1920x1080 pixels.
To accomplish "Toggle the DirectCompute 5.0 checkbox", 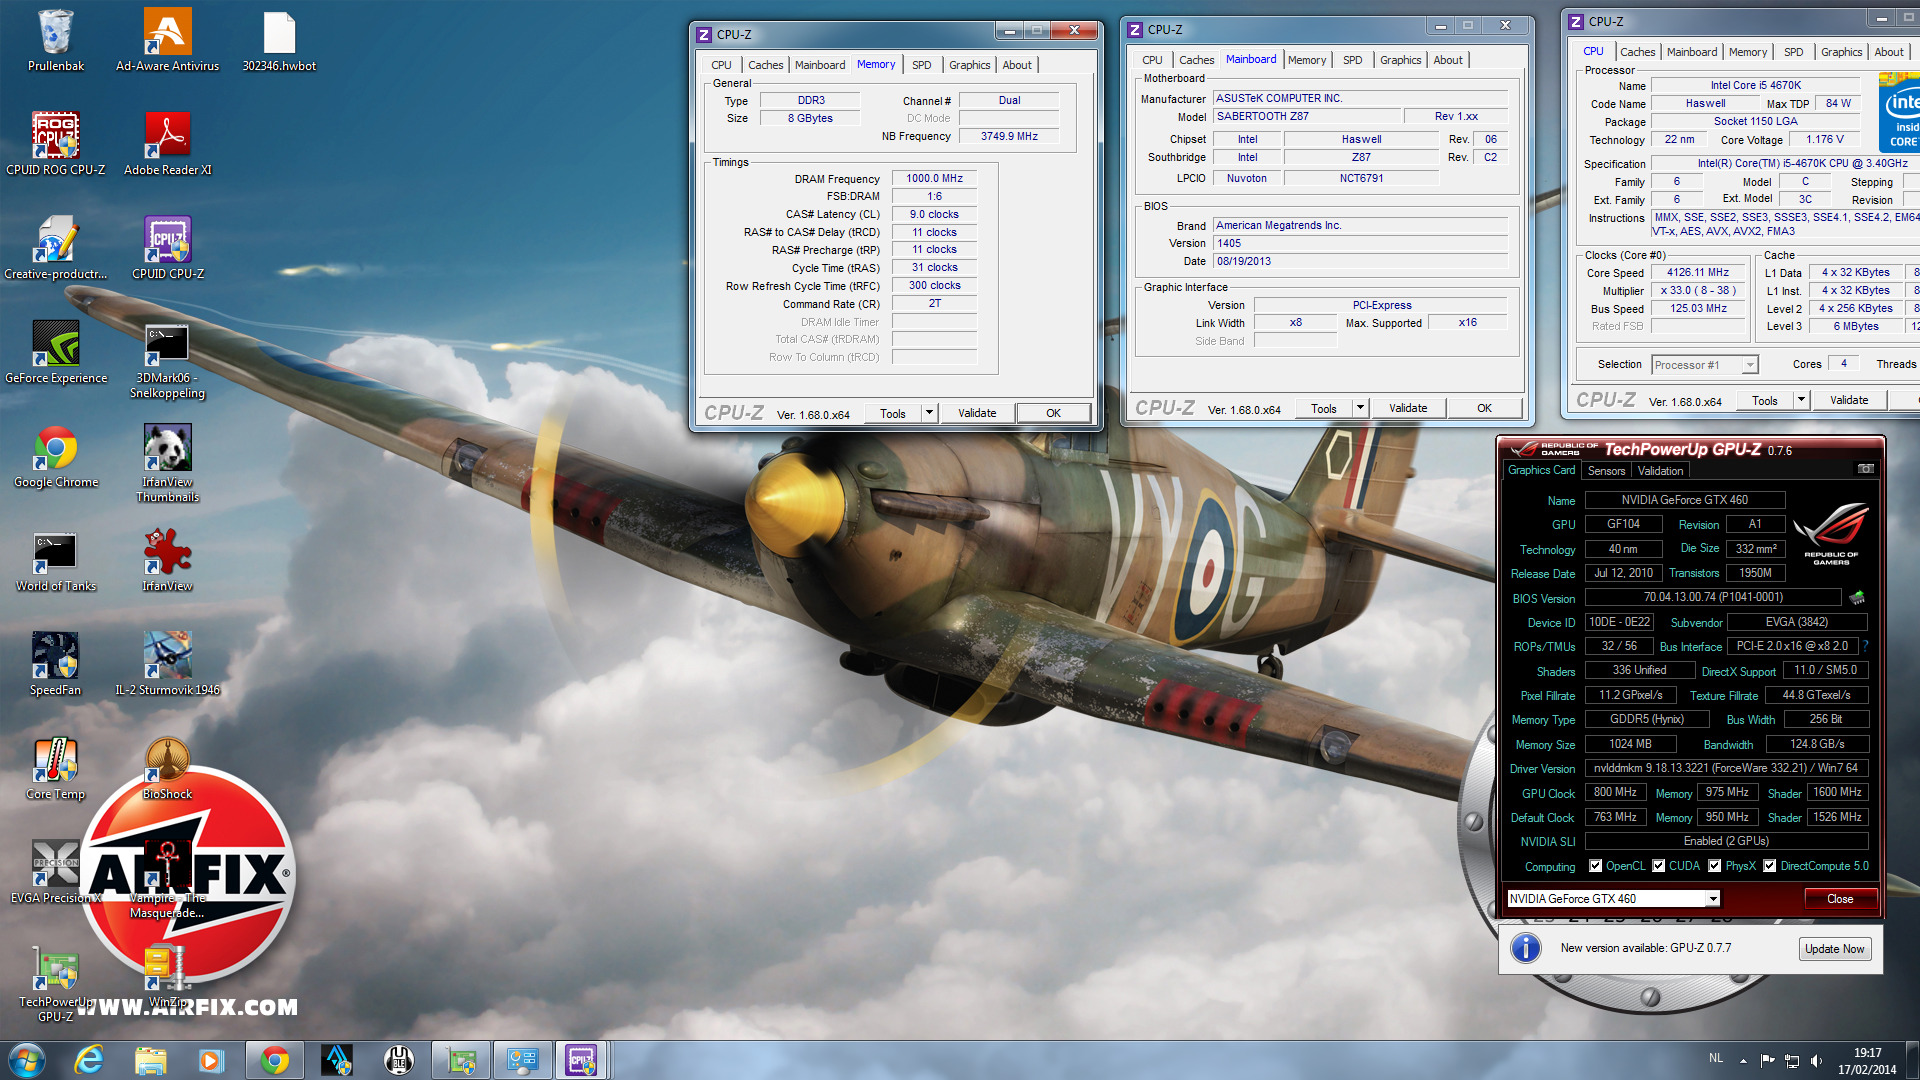I will pyautogui.click(x=1770, y=866).
